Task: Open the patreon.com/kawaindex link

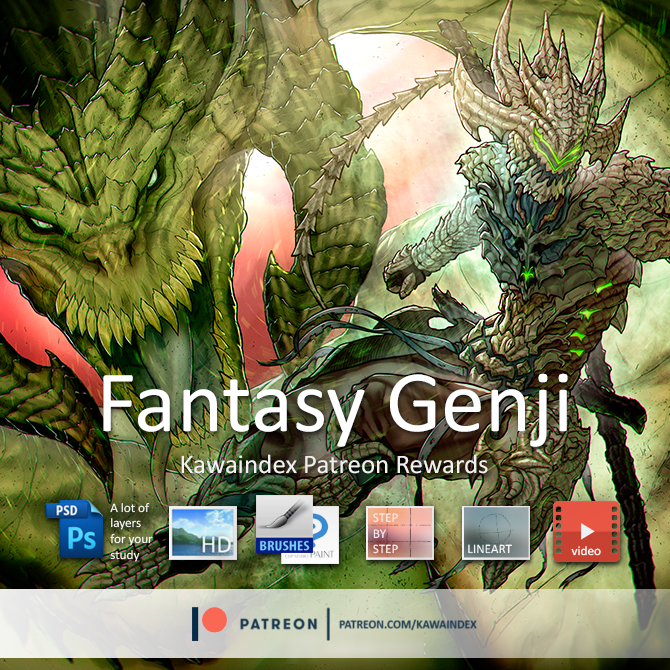Action: coord(407,624)
